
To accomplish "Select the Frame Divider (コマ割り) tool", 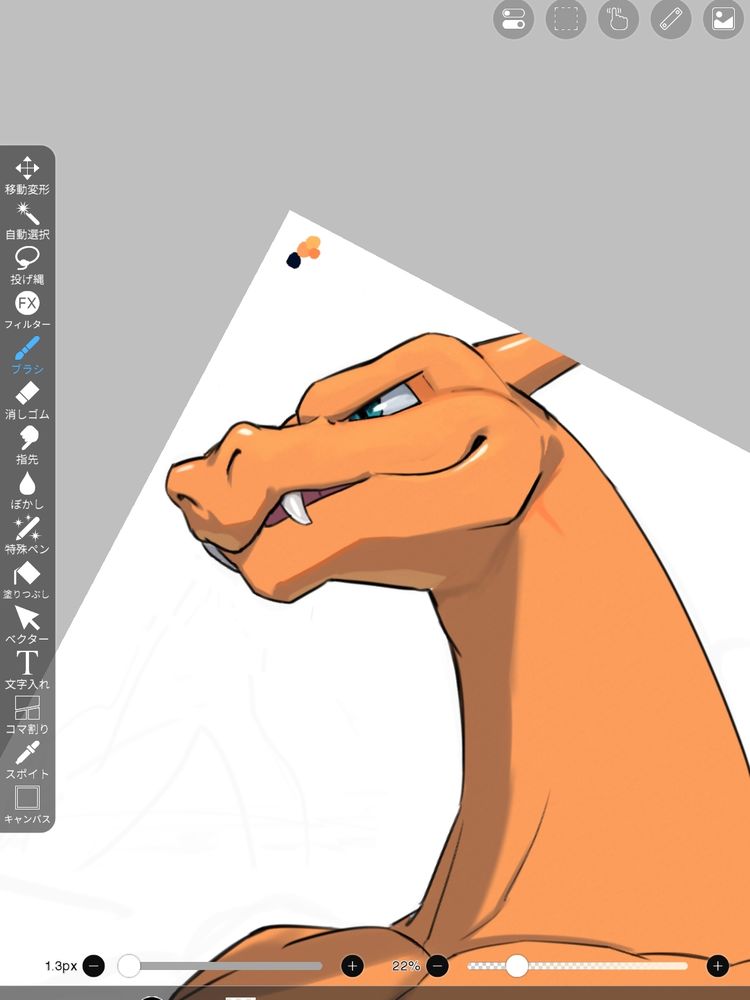I will click(x=27, y=716).
